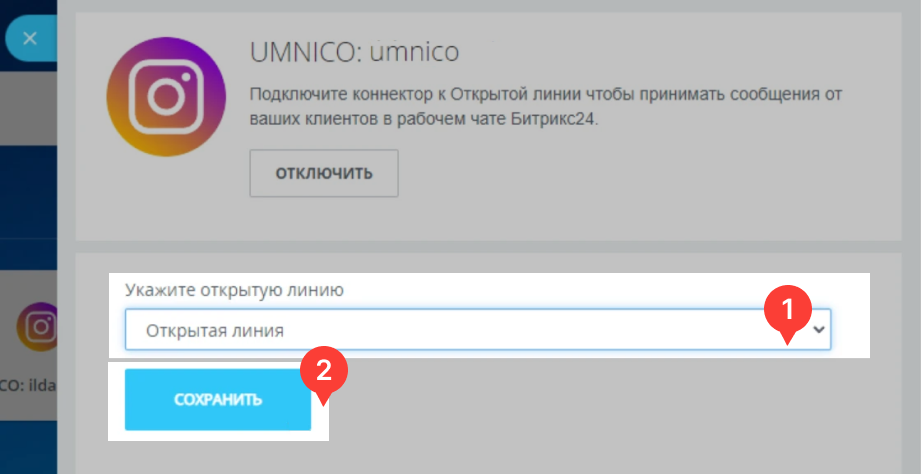This screenshot has height=474, width=921.
Task: Click the small Instagram icon in background list
Action: click(38, 327)
